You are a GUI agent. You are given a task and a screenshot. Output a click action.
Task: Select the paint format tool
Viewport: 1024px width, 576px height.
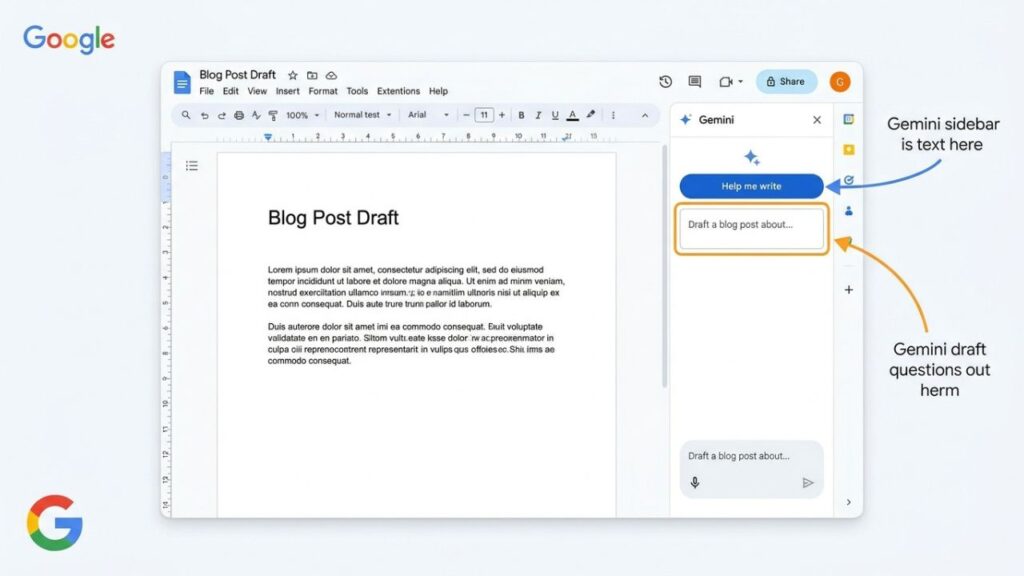[x=273, y=116]
